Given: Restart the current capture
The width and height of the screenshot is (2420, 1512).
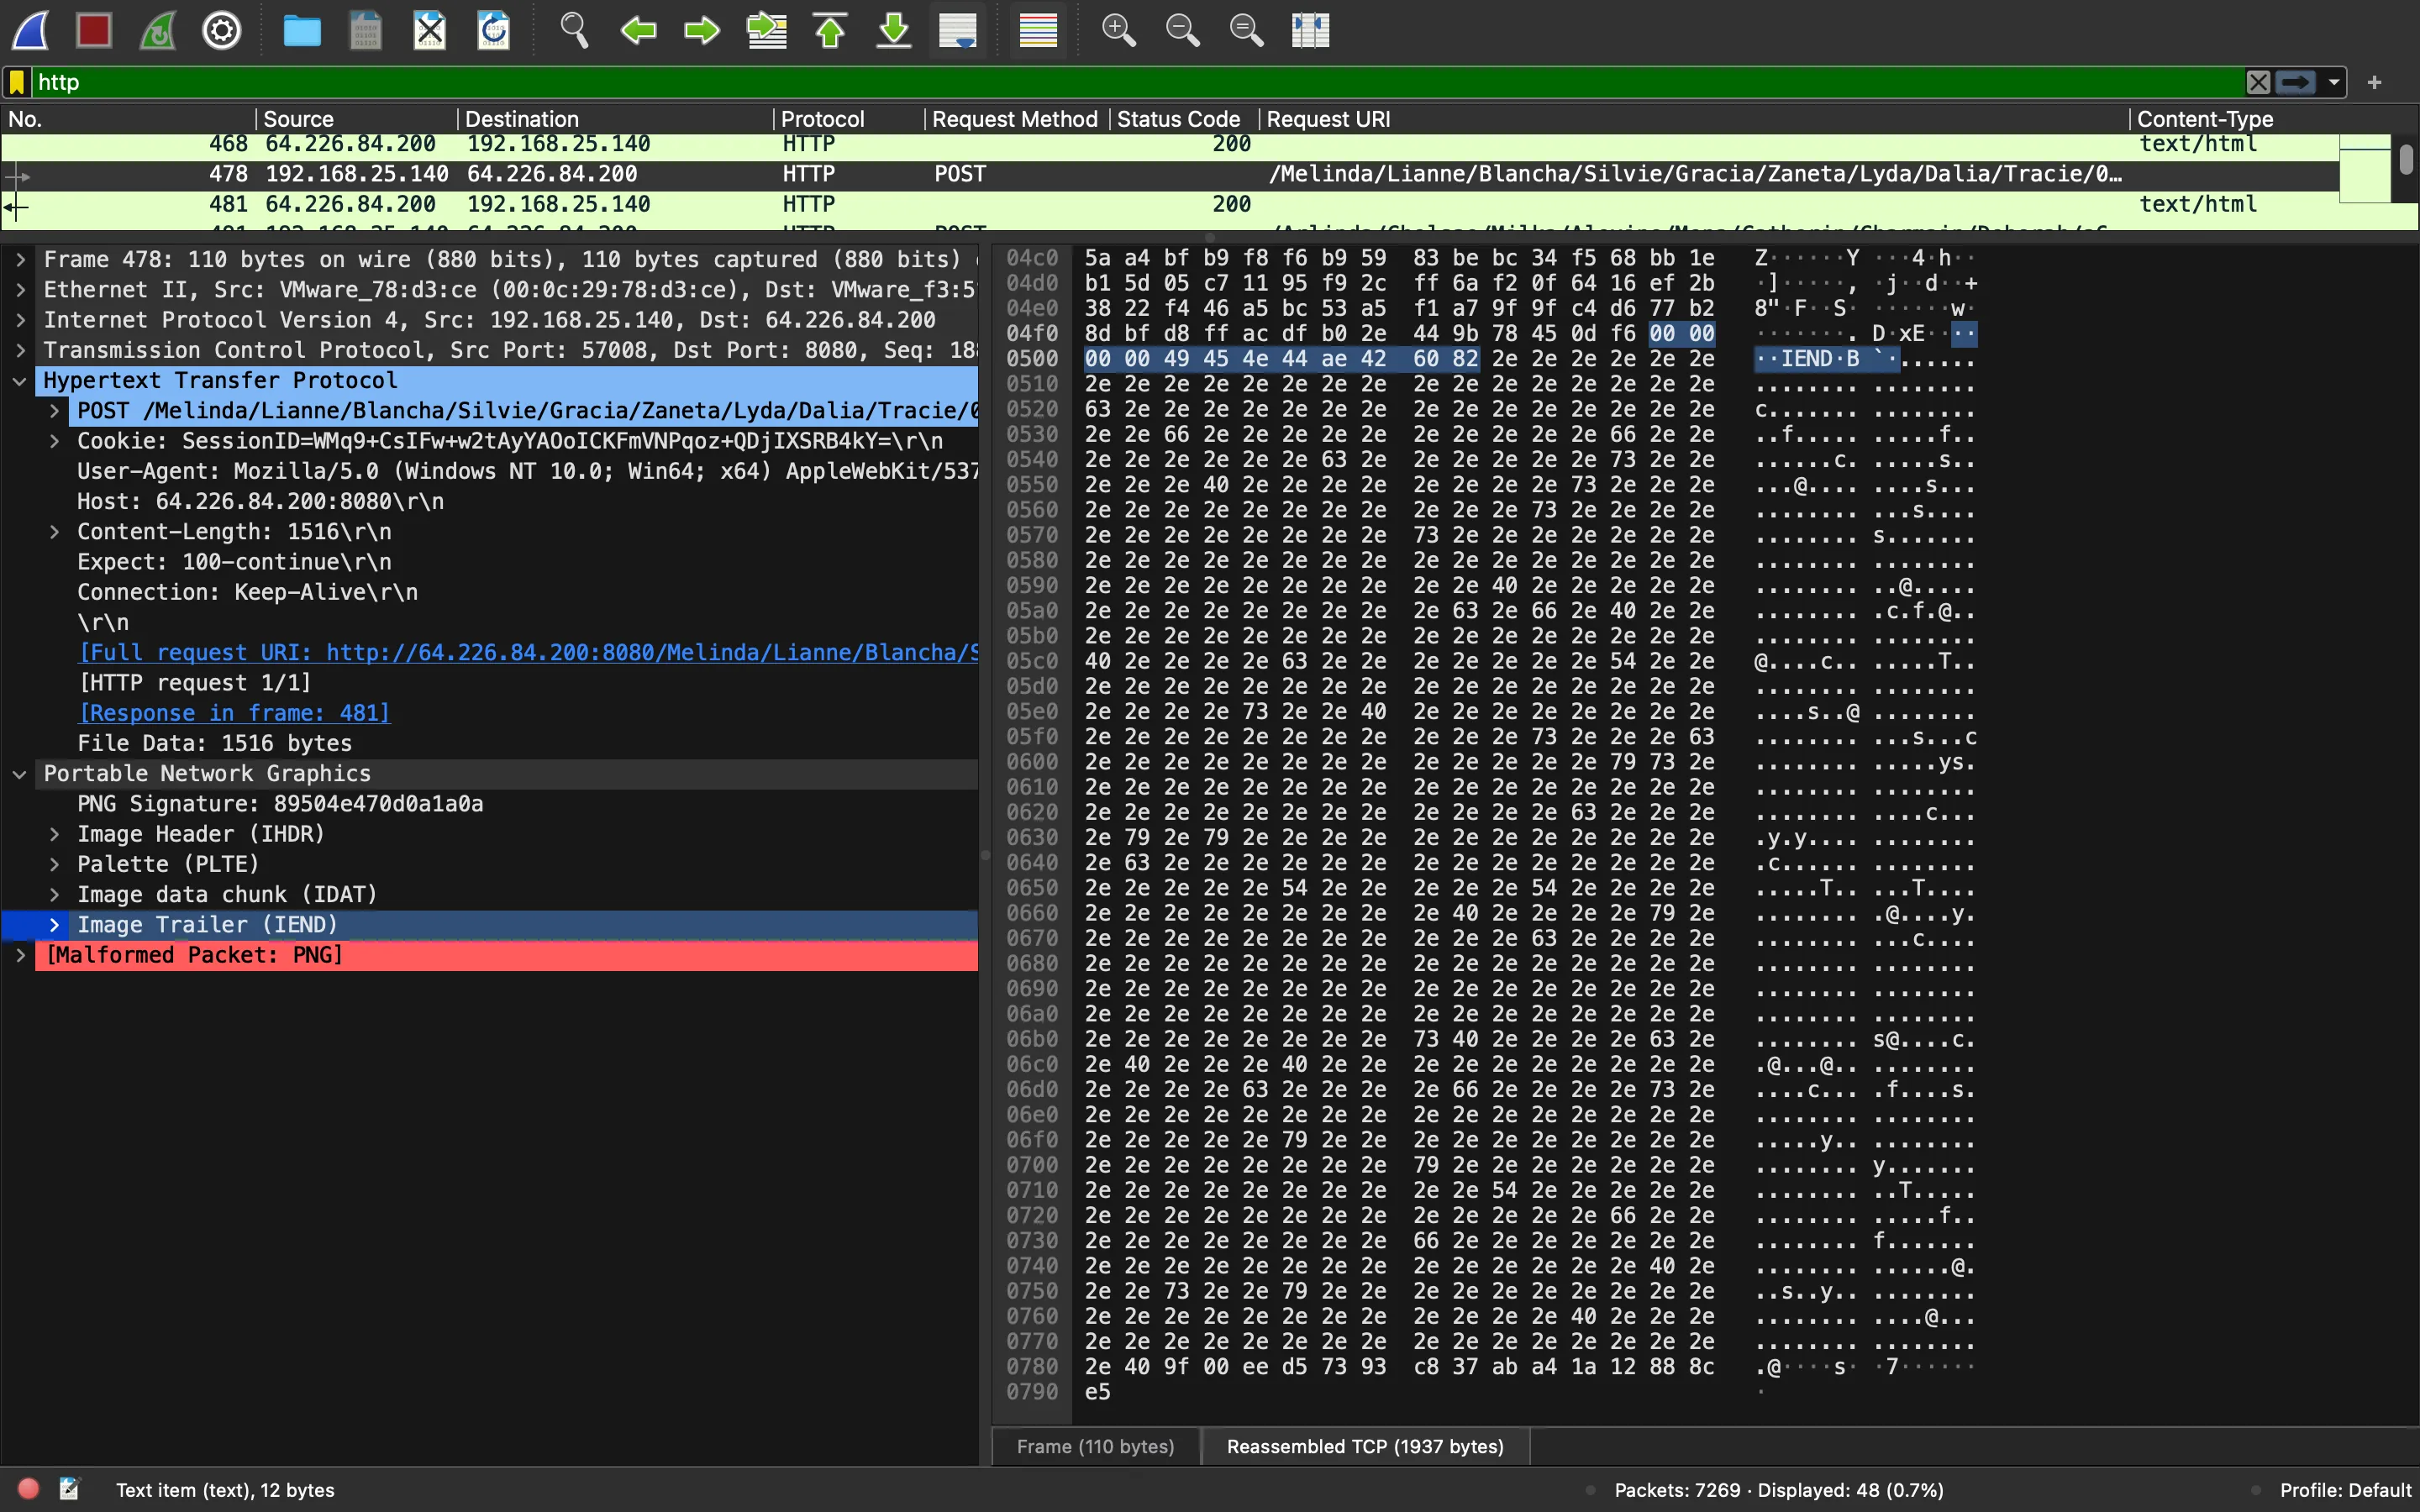Looking at the screenshot, I should pyautogui.click(x=158, y=30).
